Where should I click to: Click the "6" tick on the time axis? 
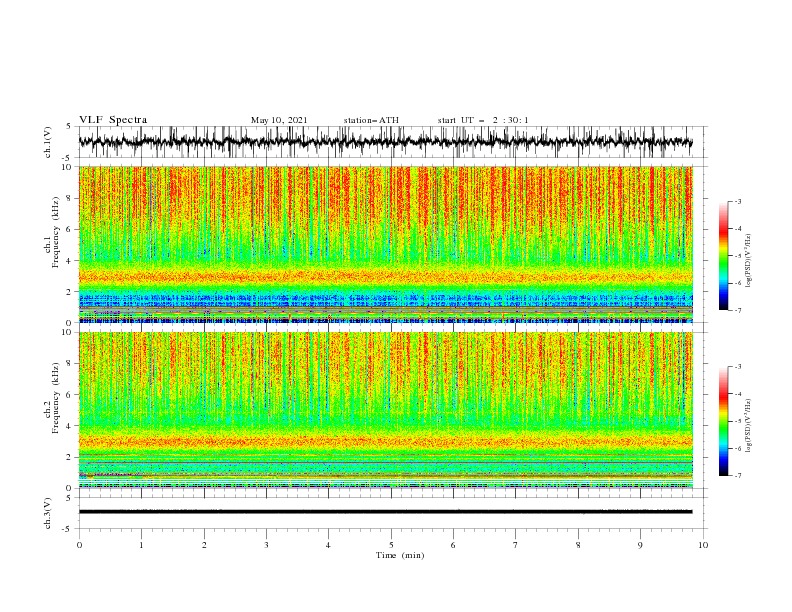coord(453,545)
